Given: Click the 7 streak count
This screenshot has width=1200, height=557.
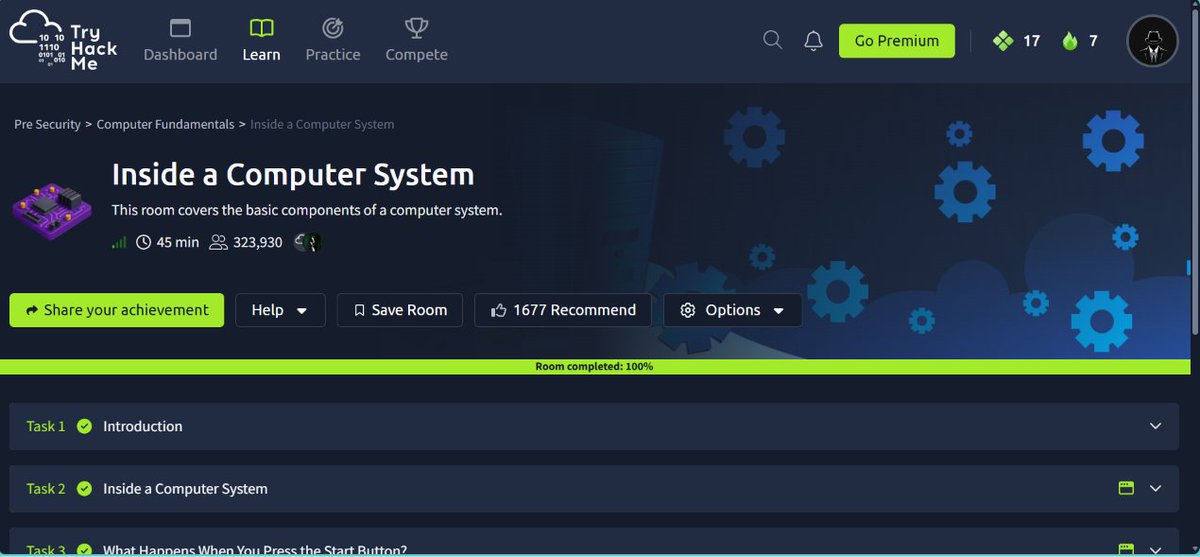Looking at the screenshot, I should 1093,41.
